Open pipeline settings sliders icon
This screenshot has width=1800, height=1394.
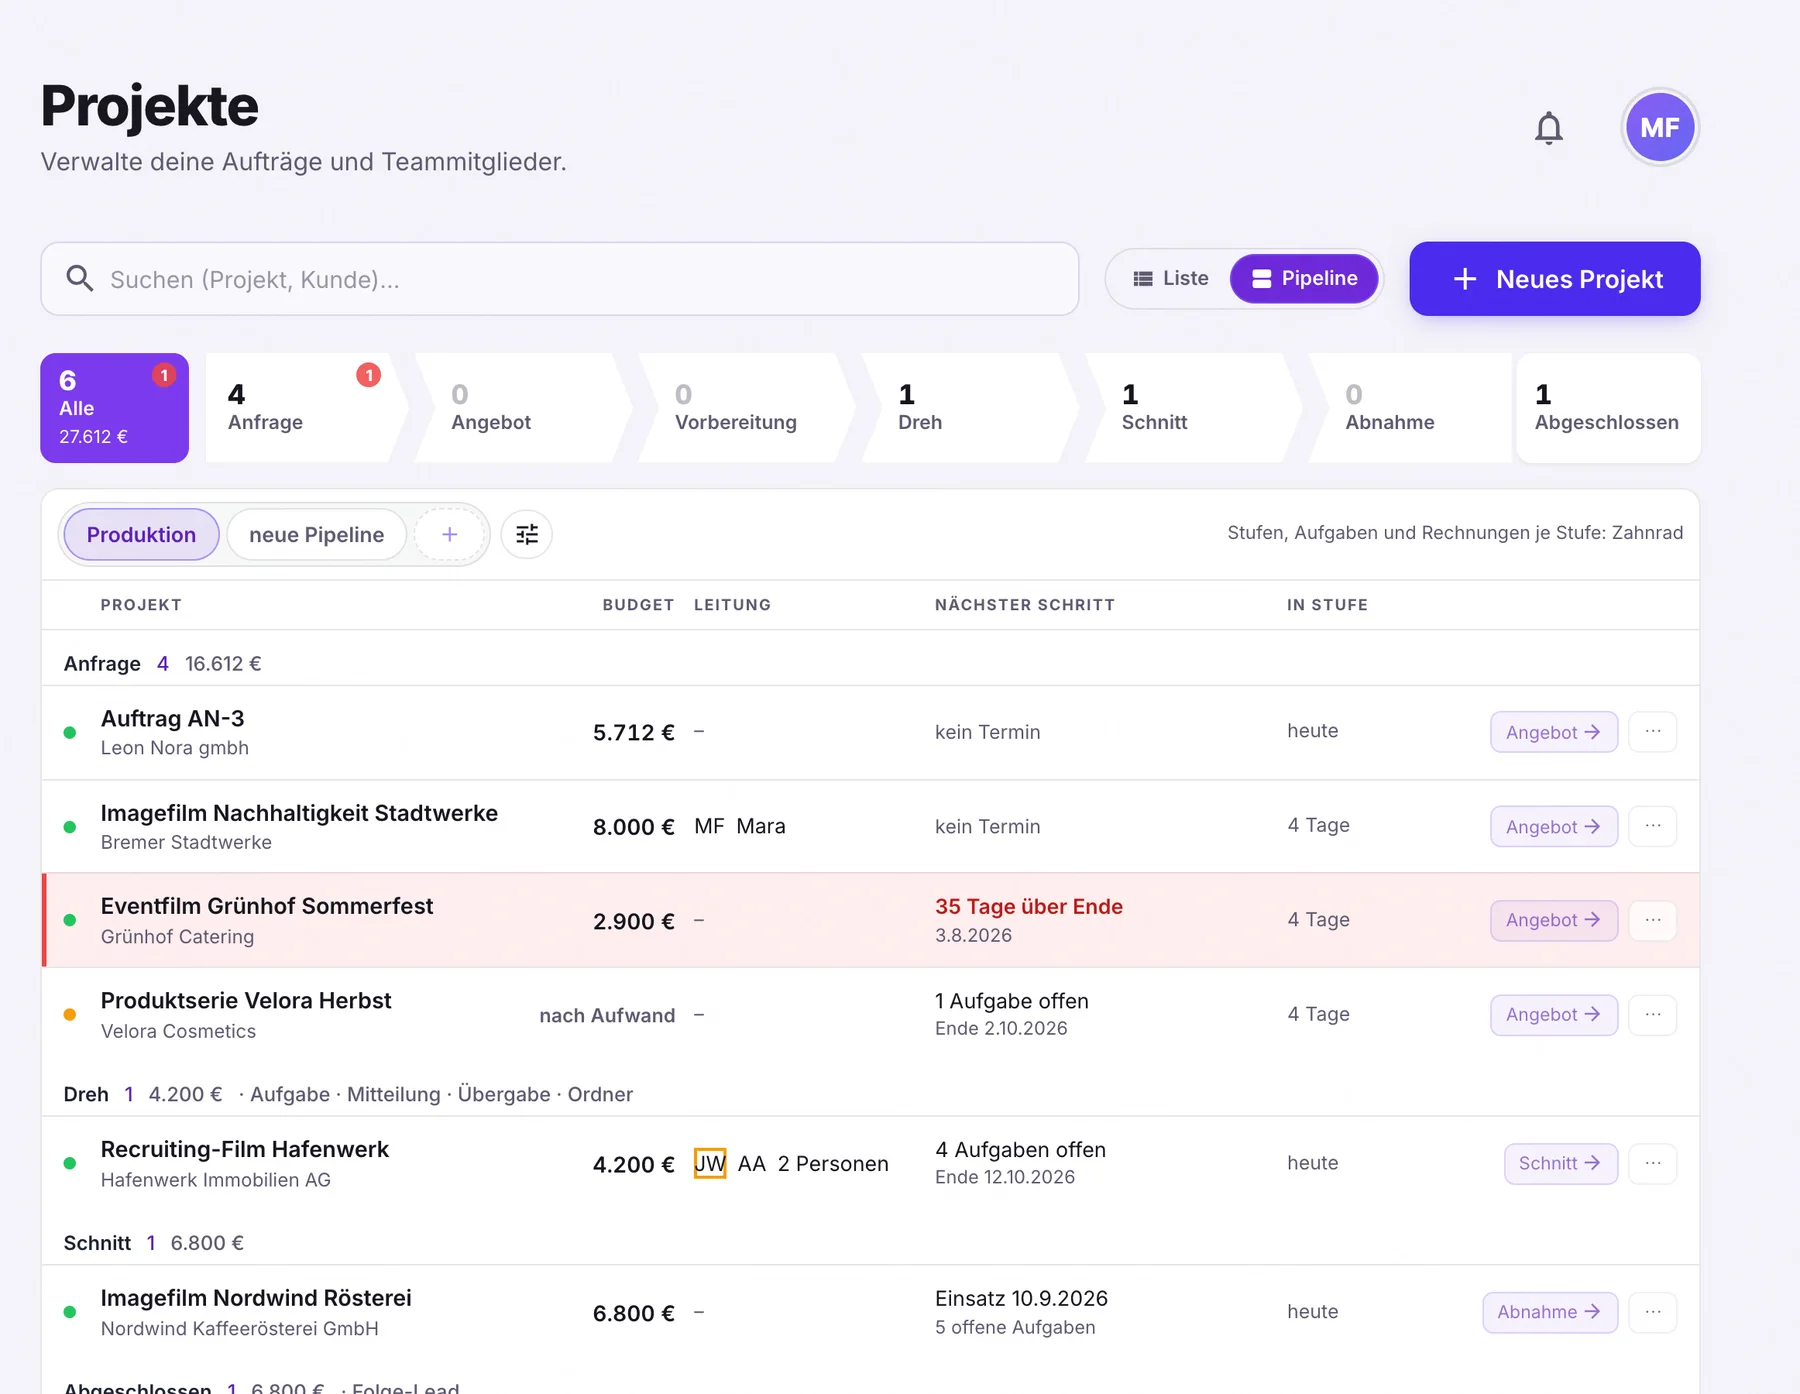[527, 534]
